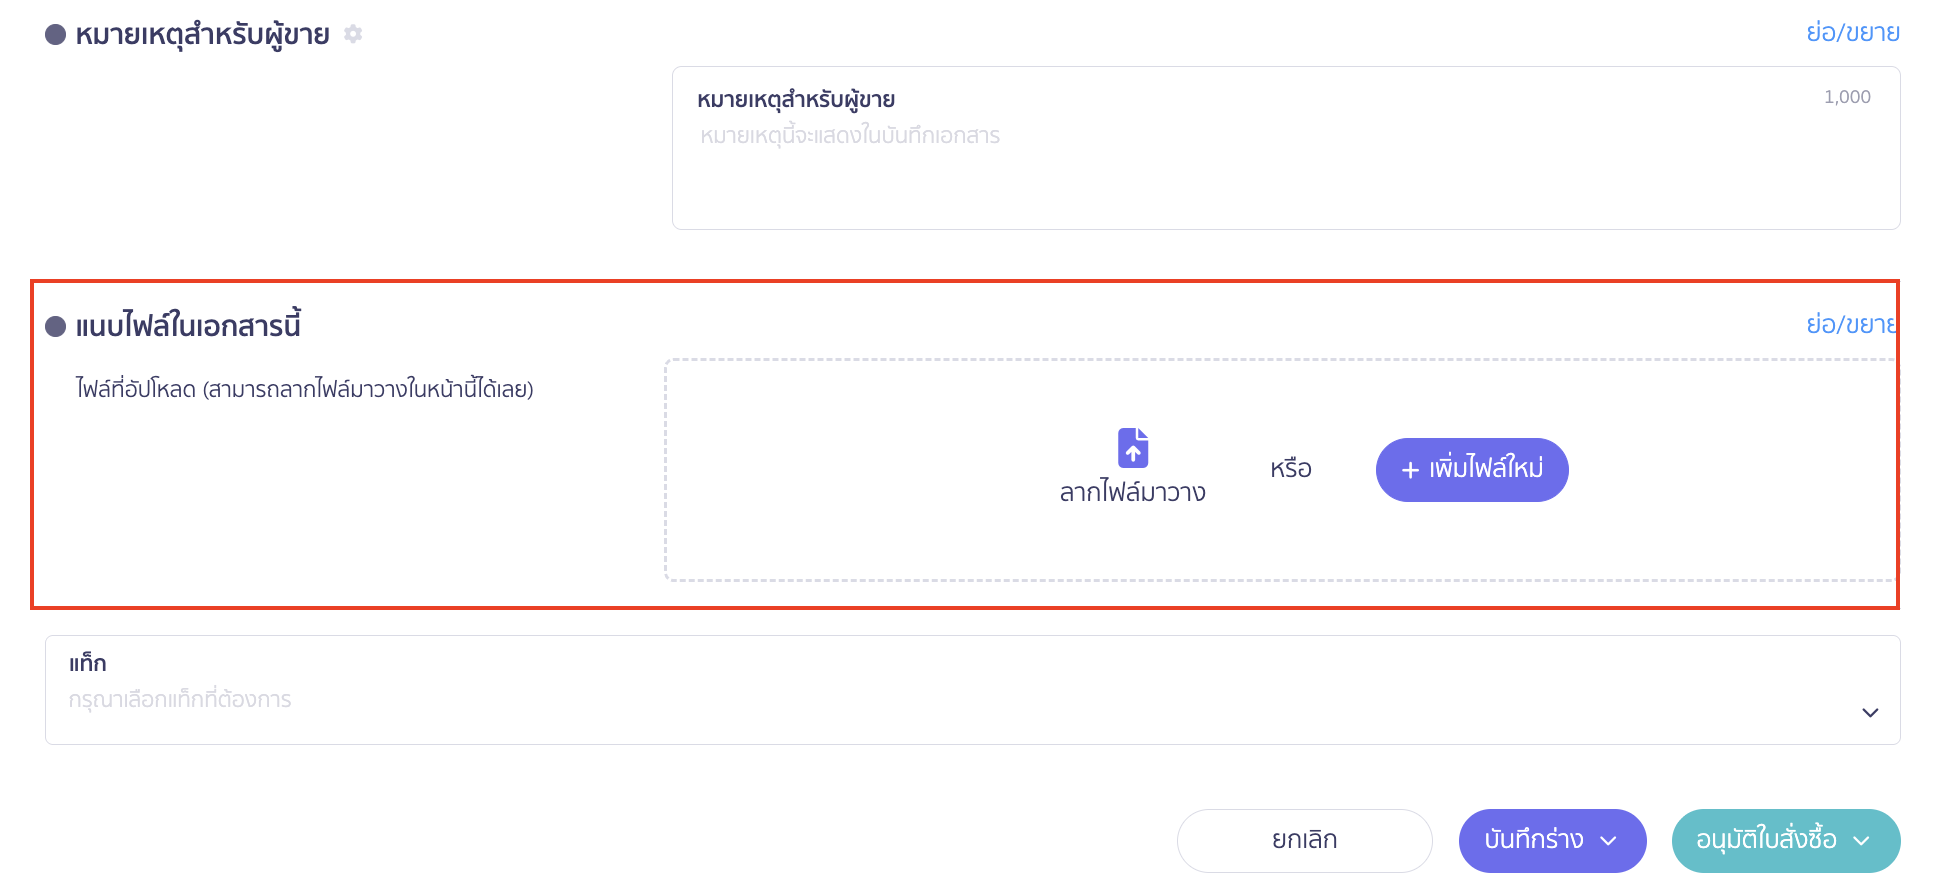Click the บันทึกร่าง button label

click(x=1533, y=840)
